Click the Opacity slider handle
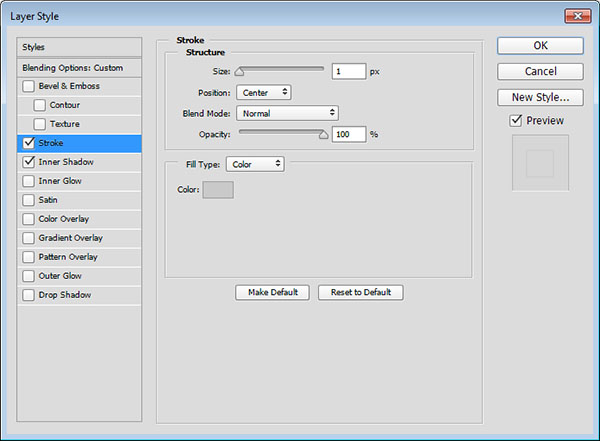 pos(323,132)
